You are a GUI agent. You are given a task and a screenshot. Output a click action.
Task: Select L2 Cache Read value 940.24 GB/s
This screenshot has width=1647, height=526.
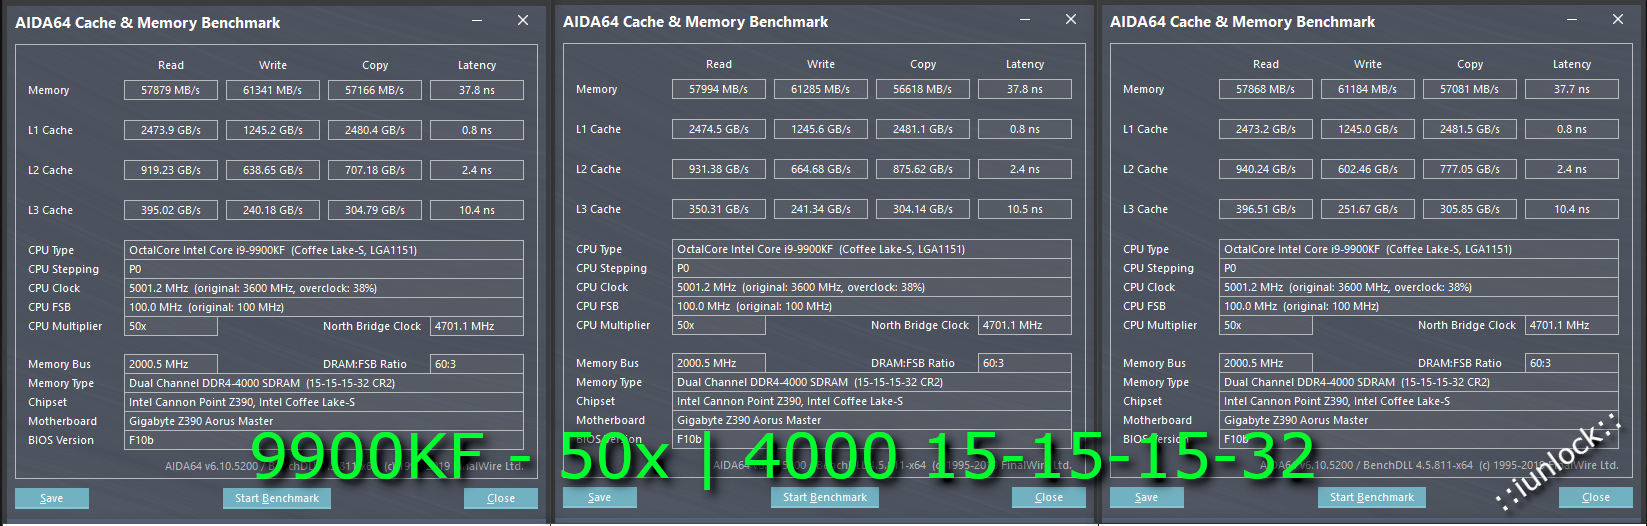1266,169
